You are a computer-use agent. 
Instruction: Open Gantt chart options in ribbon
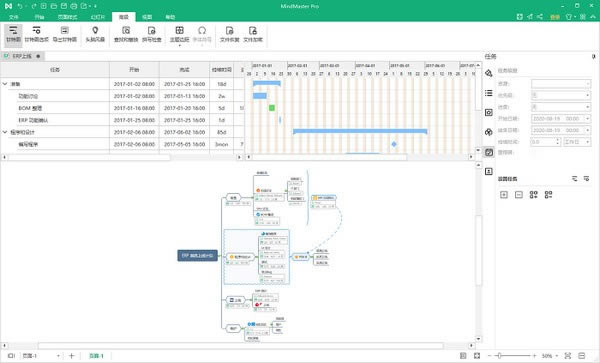(x=36, y=34)
